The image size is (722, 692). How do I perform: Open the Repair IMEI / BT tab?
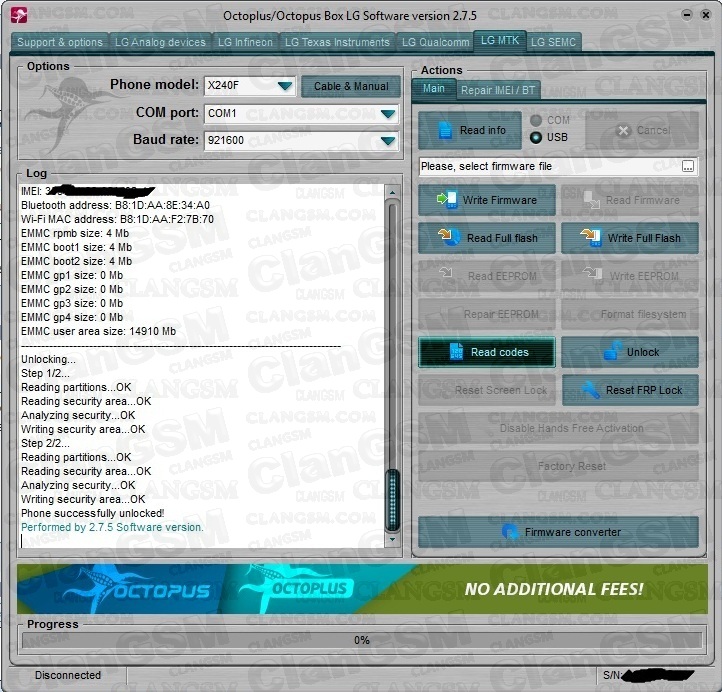tap(498, 90)
